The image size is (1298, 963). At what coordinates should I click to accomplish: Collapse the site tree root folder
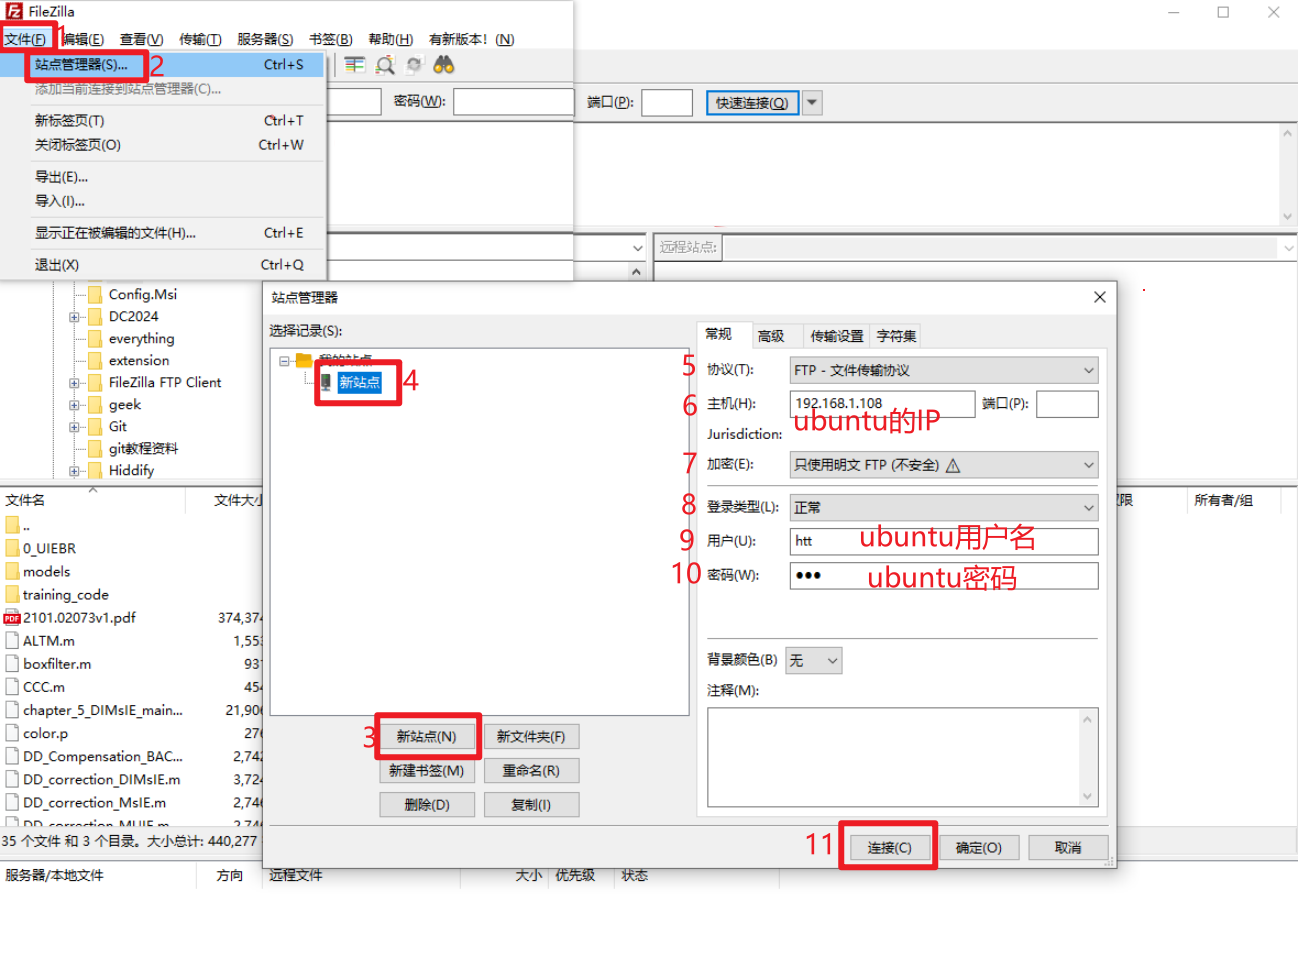(284, 361)
